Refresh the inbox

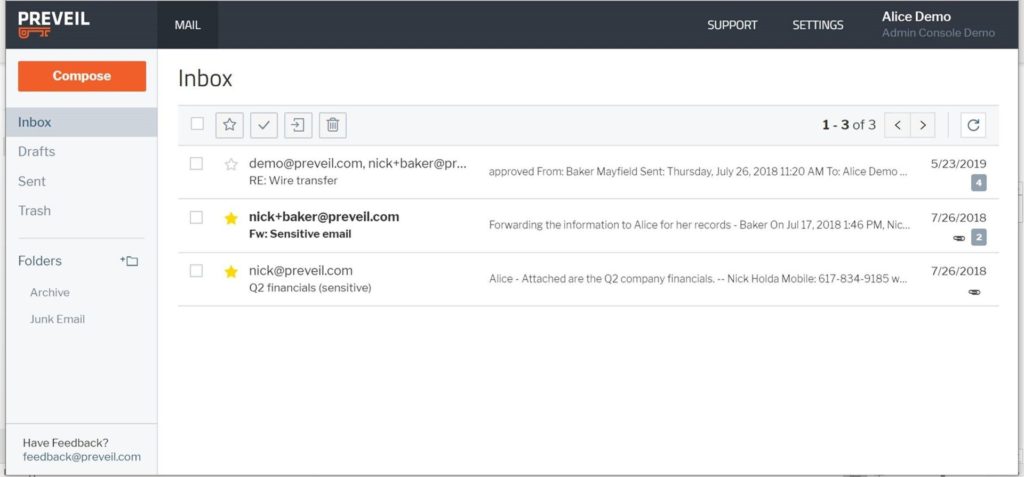973,125
